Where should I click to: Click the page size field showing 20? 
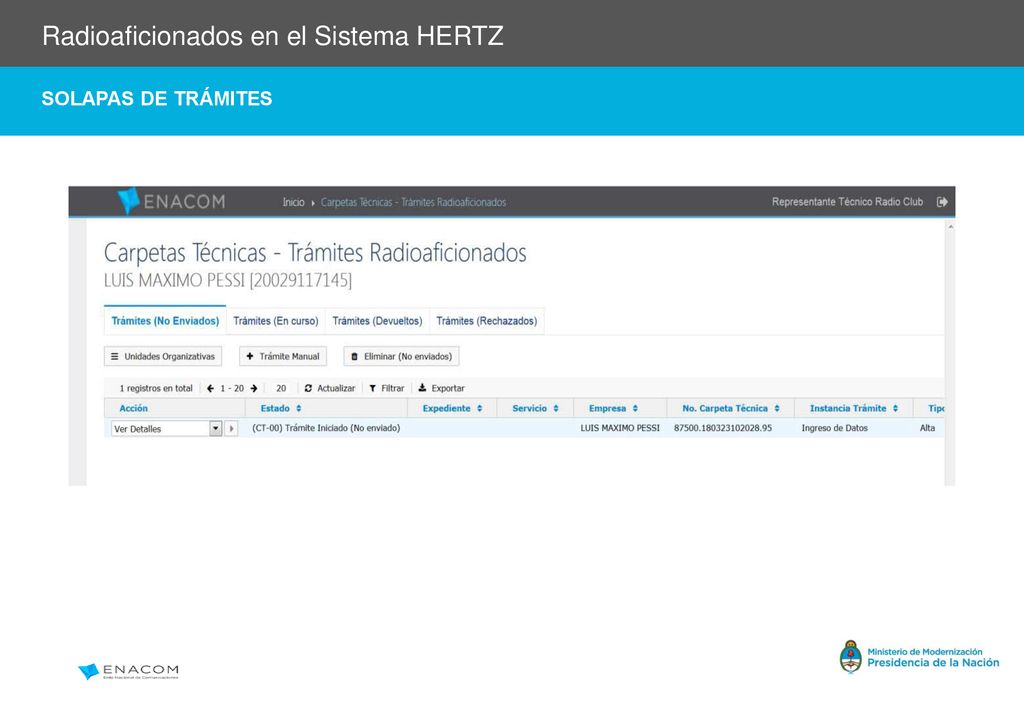(281, 388)
